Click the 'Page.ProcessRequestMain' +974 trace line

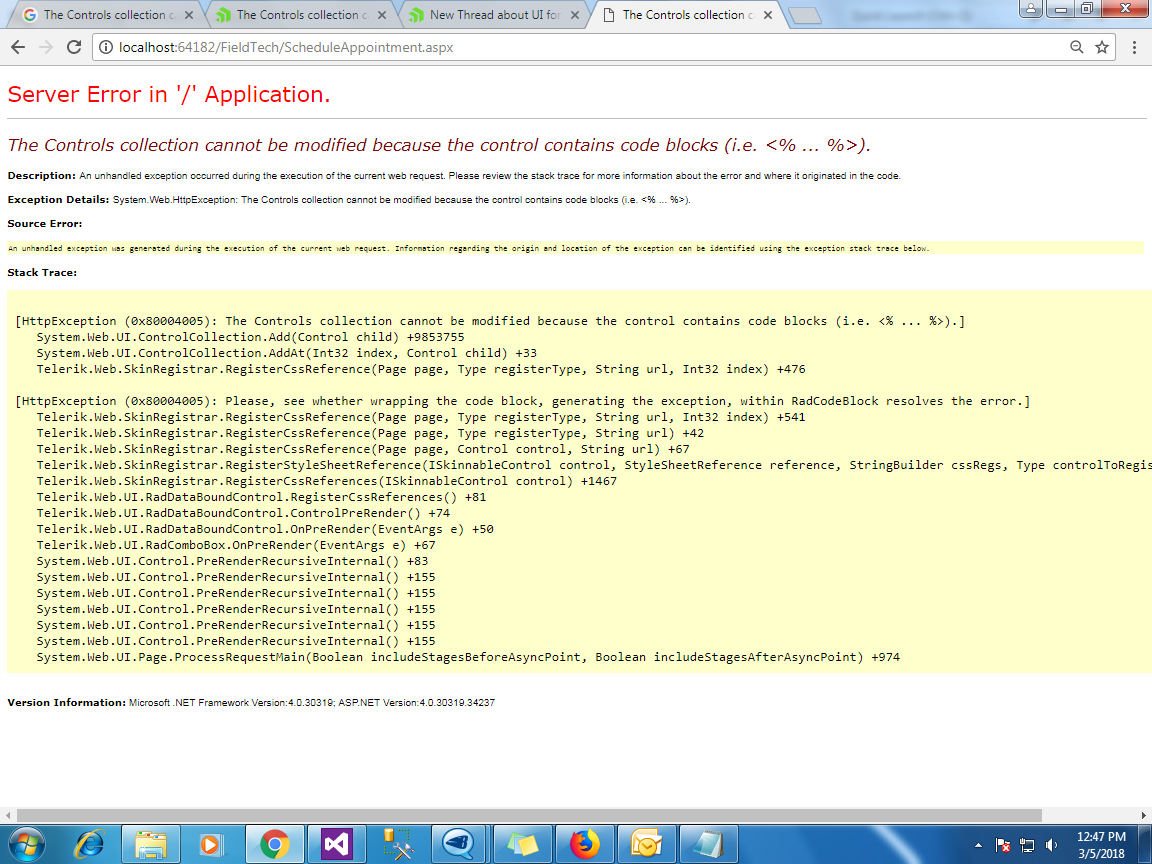(468, 657)
